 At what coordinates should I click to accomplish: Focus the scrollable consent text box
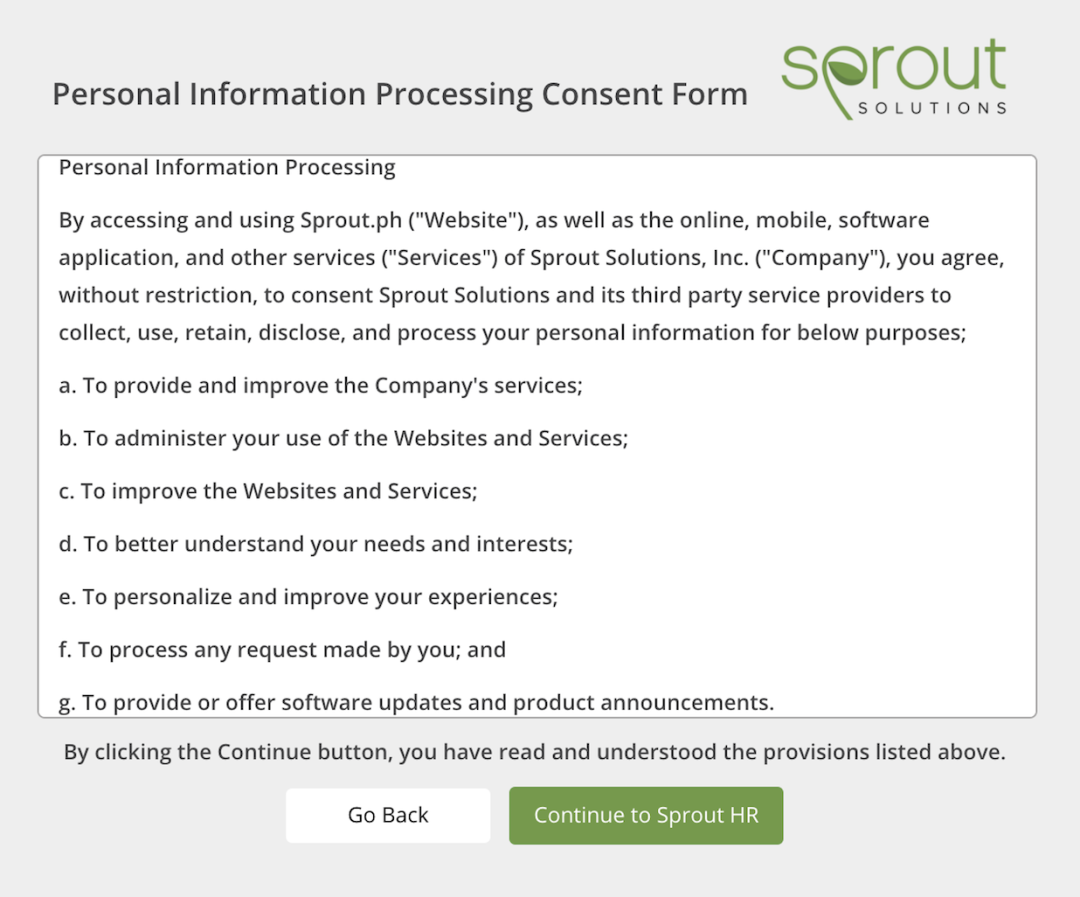[537, 436]
